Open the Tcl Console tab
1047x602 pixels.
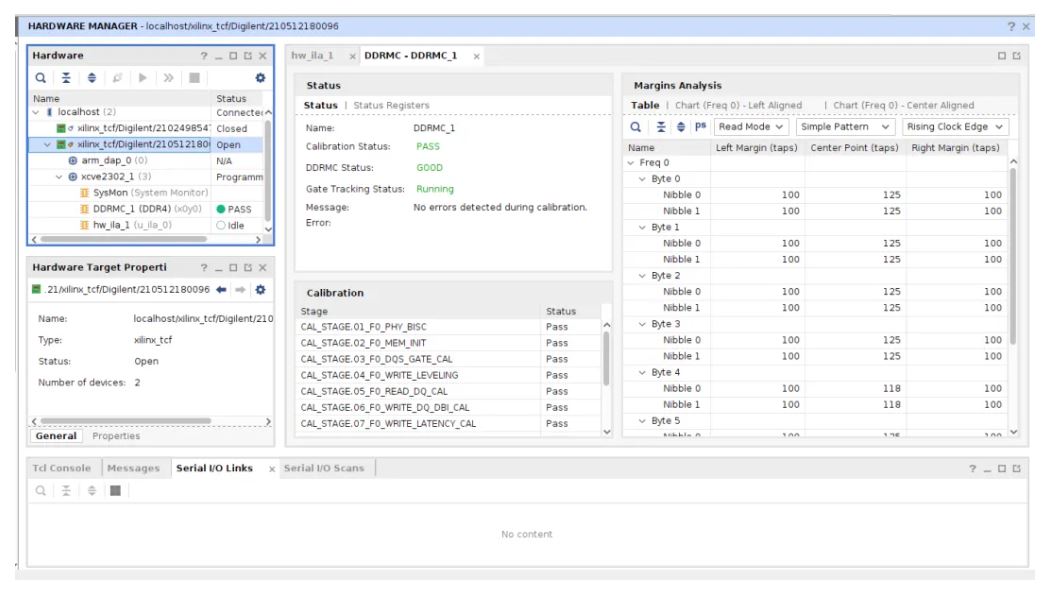pos(61,469)
